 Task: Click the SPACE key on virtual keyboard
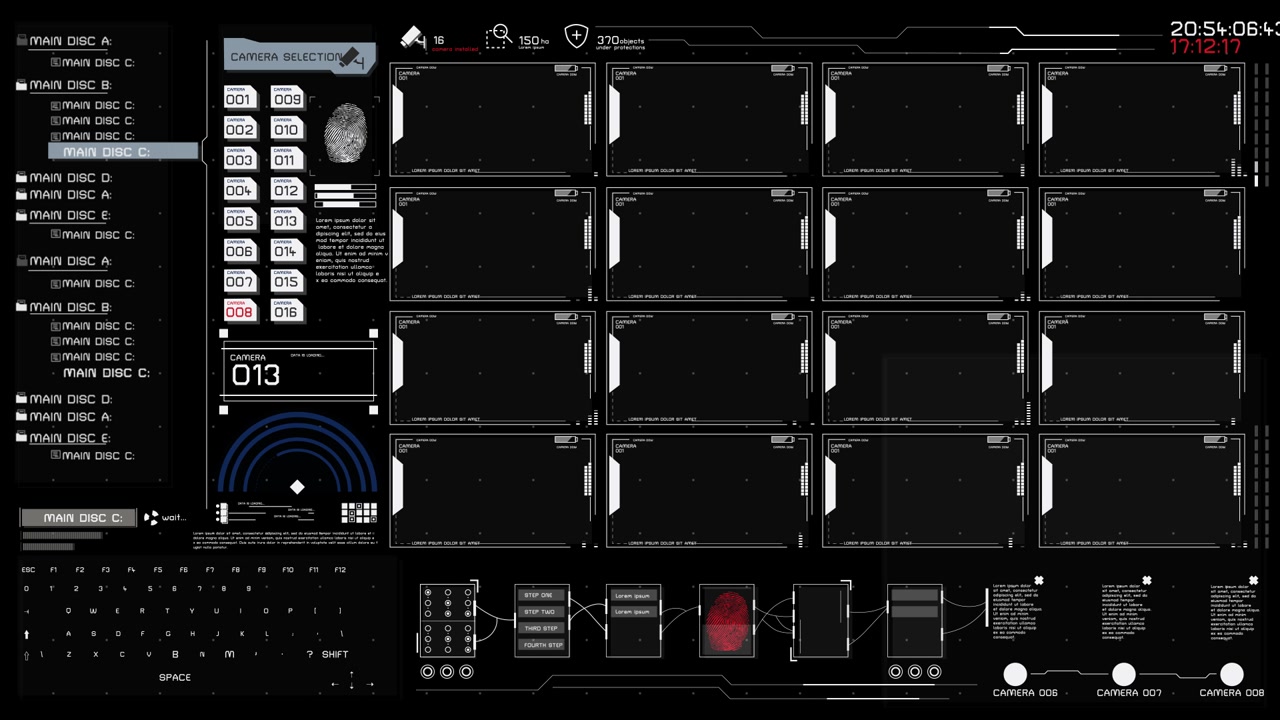[175, 677]
